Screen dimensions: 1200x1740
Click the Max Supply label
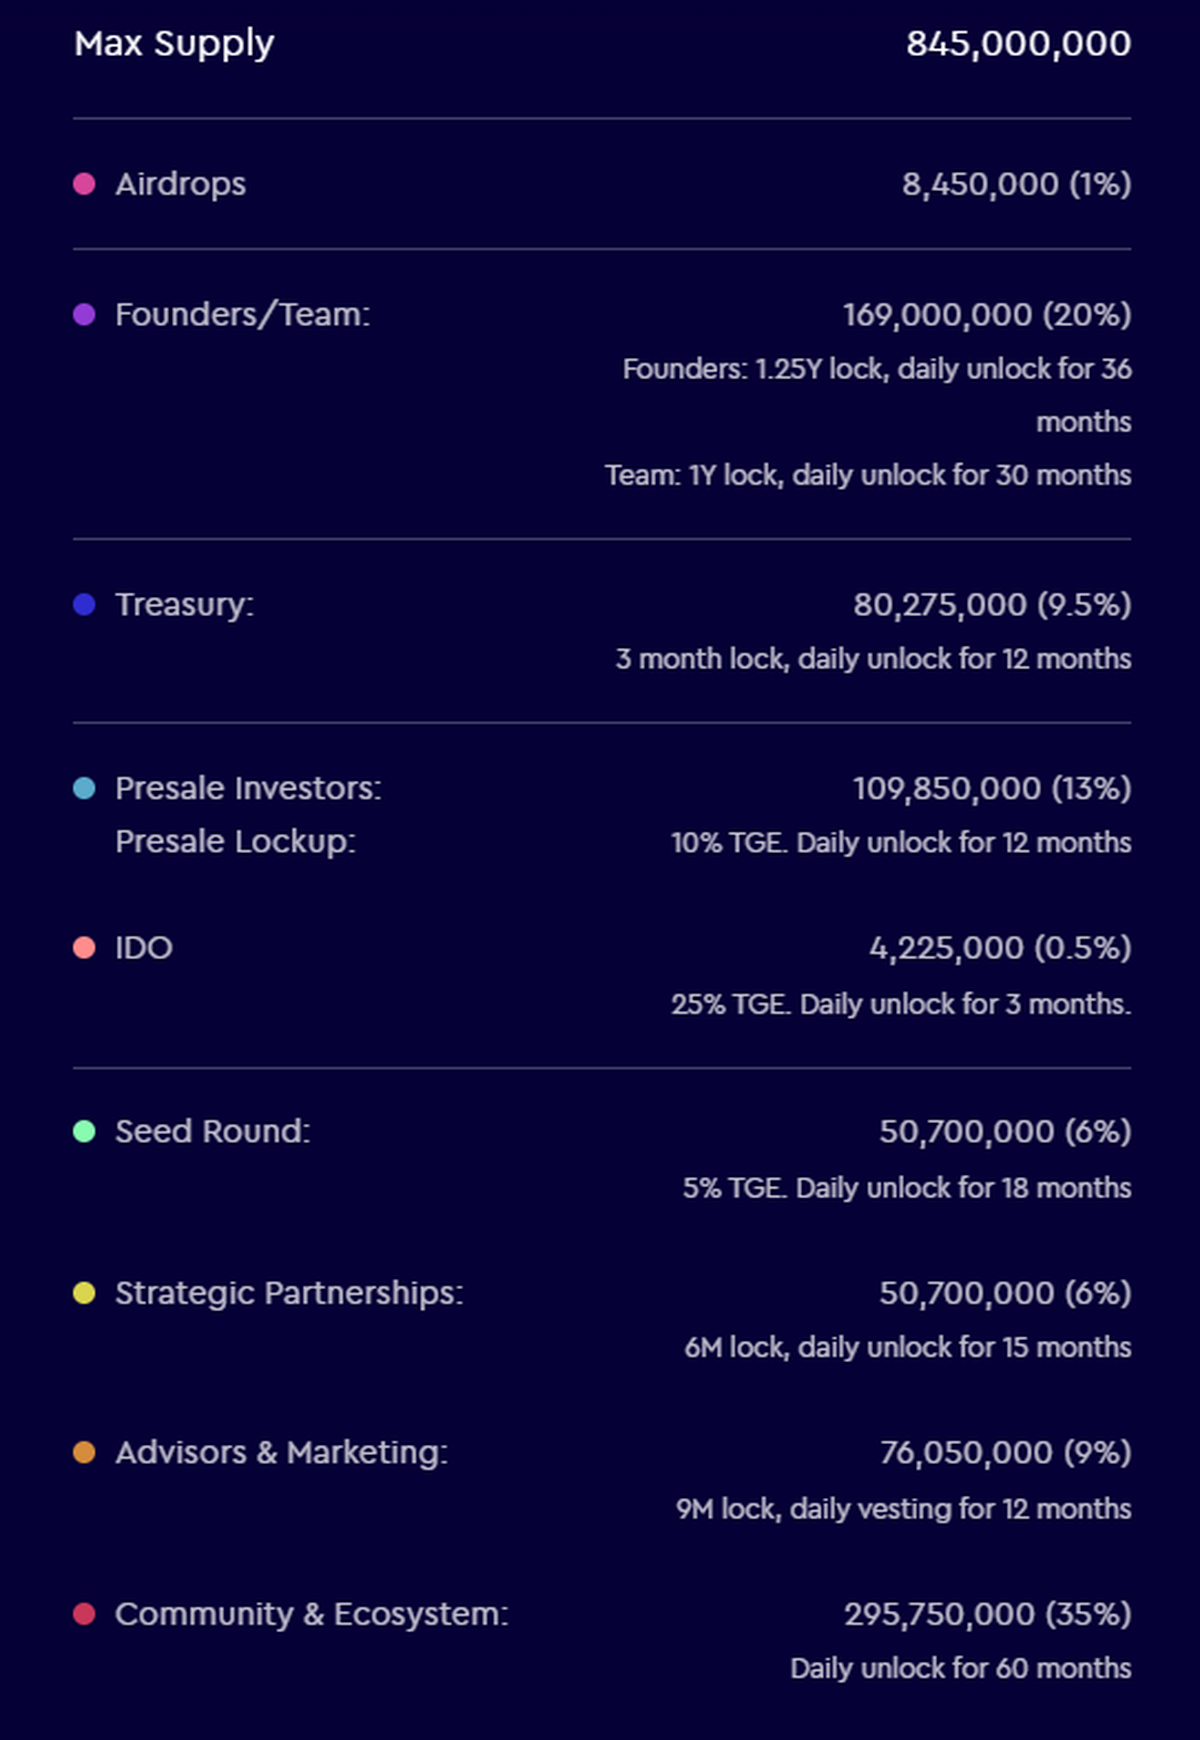[174, 44]
